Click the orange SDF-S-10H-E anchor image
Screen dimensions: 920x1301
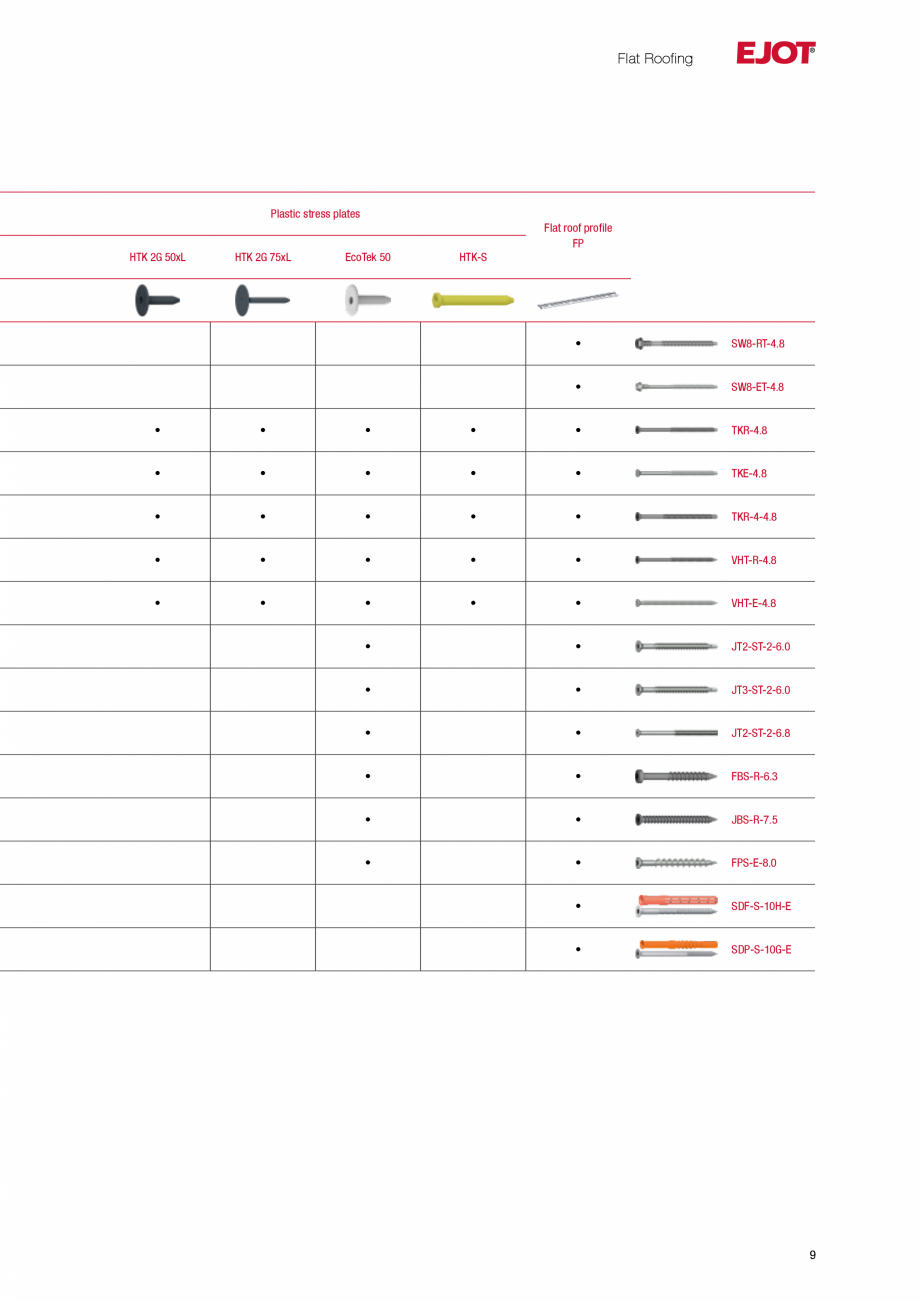(x=676, y=905)
